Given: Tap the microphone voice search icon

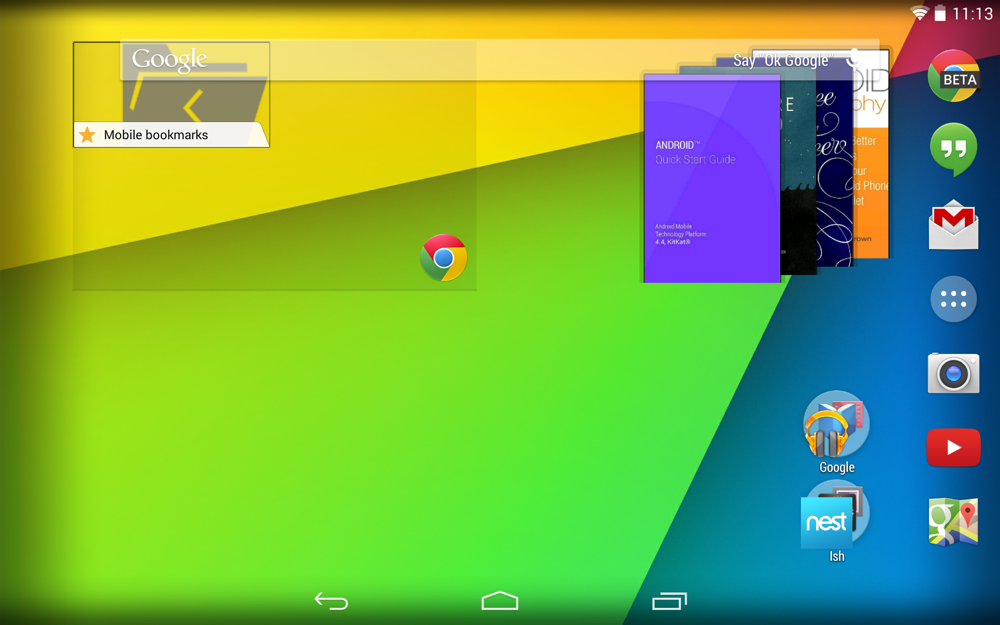Looking at the screenshot, I should [854, 59].
